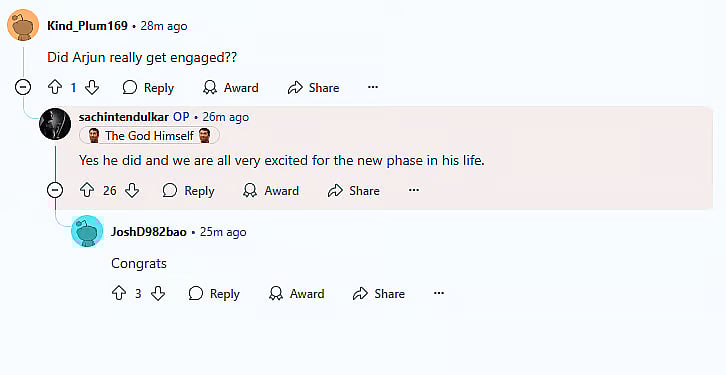The width and height of the screenshot is (726, 375).
Task: Open sachintendulkar's dark avatar image
Action: coord(55,124)
